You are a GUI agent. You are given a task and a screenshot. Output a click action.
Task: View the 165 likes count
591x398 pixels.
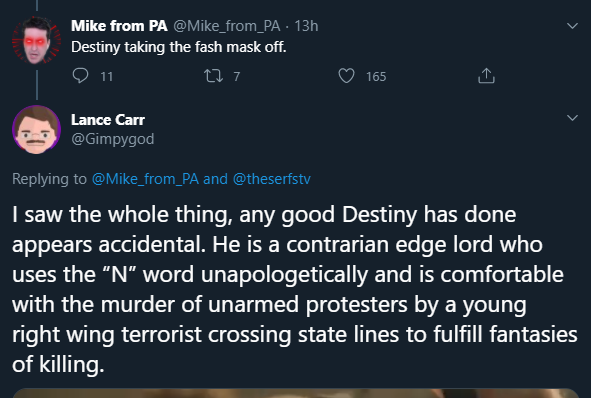click(x=376, y=77)
